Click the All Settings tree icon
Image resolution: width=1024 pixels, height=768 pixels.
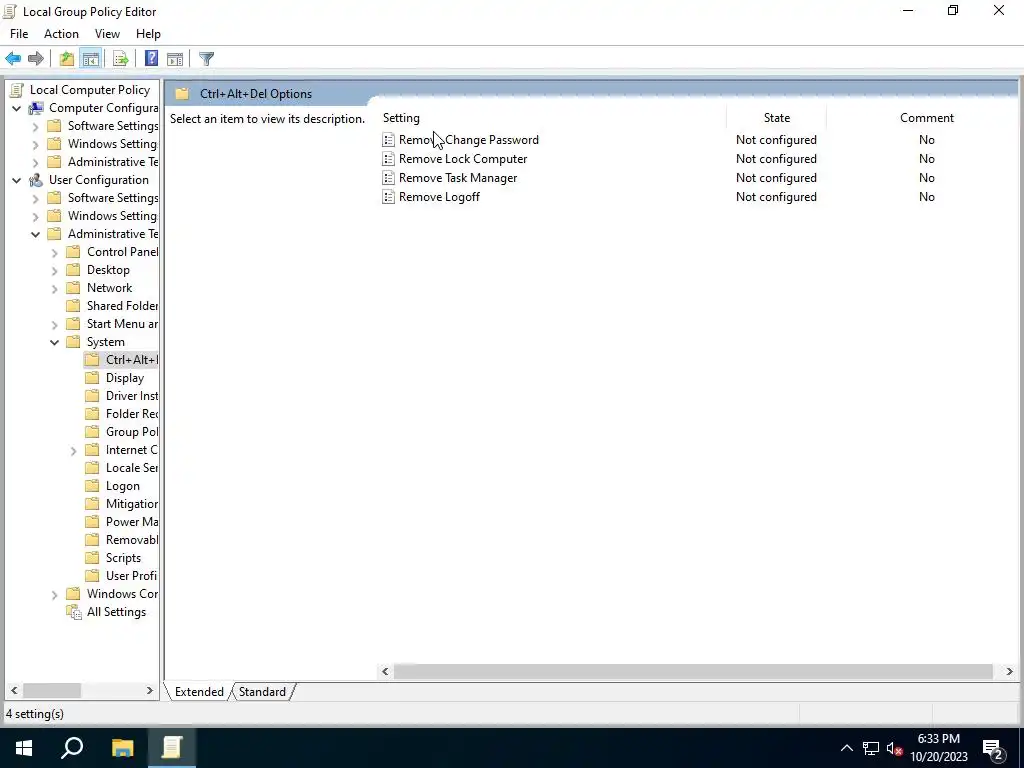click(x=74, y=612)
